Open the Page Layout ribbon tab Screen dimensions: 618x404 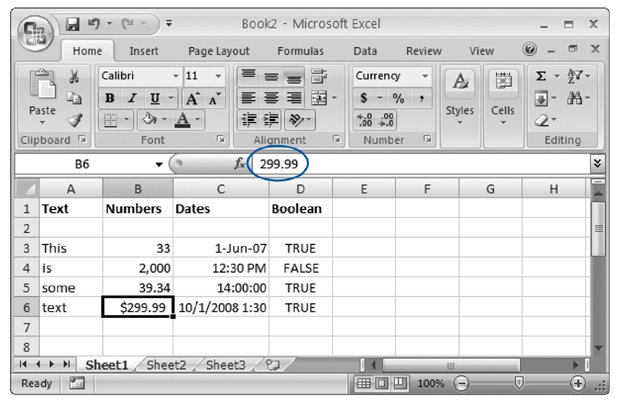[219, 51]
